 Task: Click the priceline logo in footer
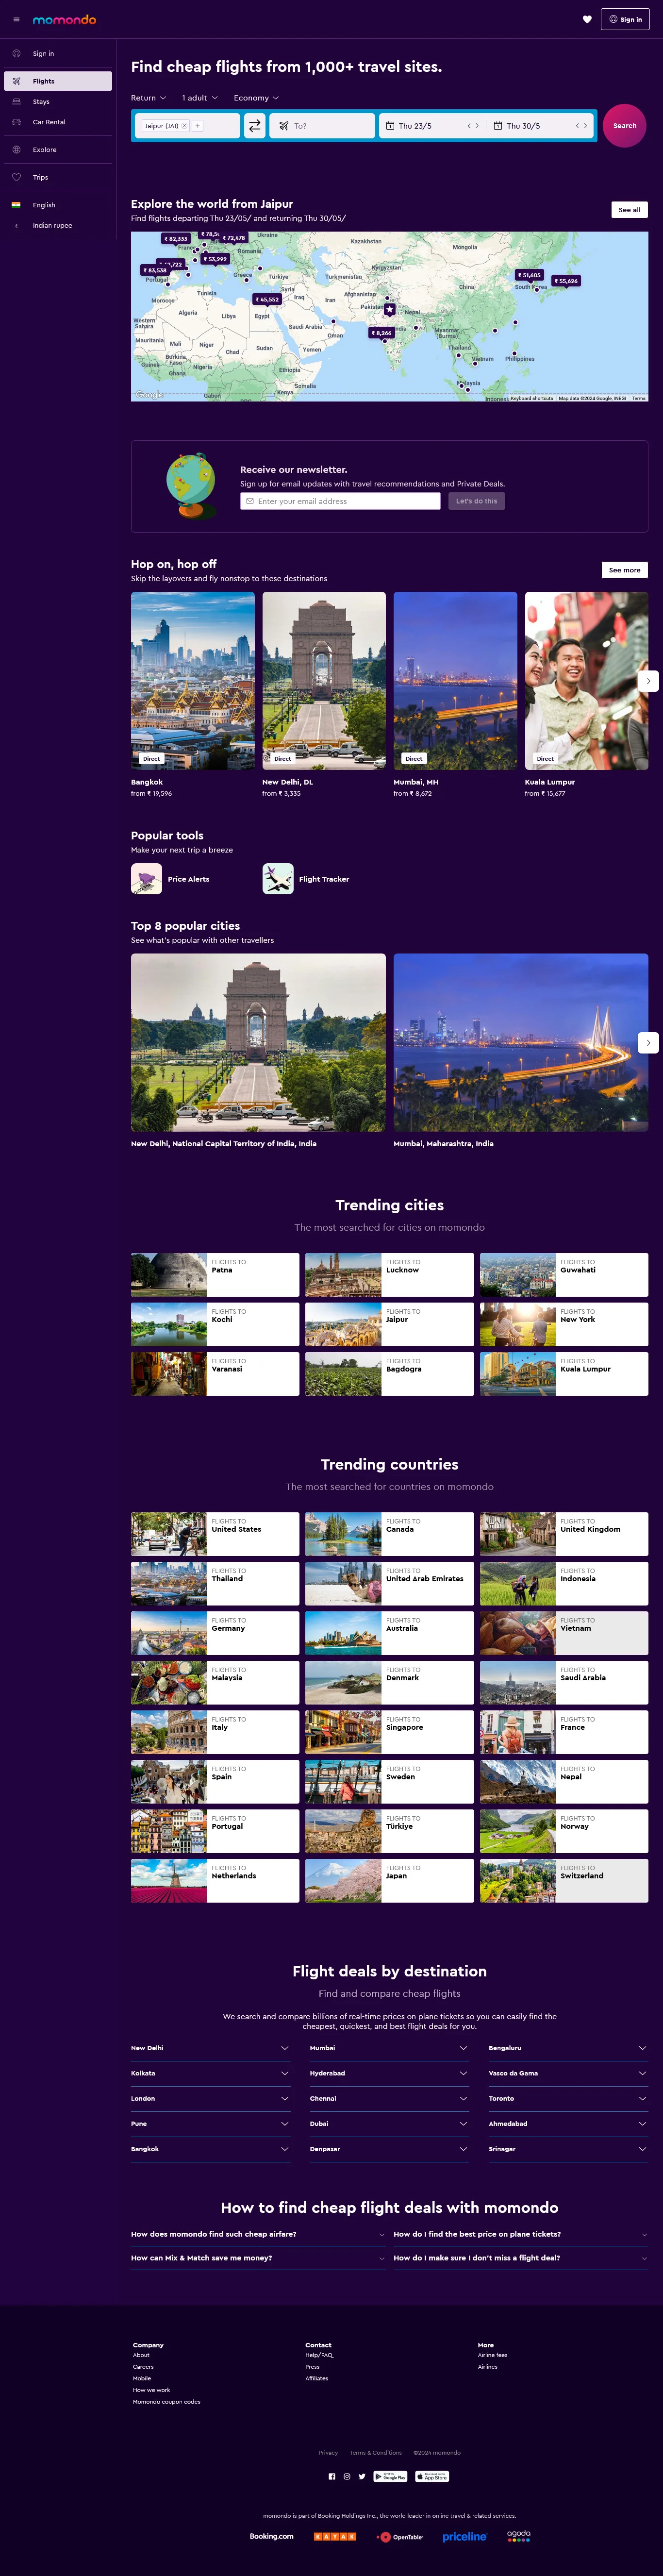[465, 2536]
